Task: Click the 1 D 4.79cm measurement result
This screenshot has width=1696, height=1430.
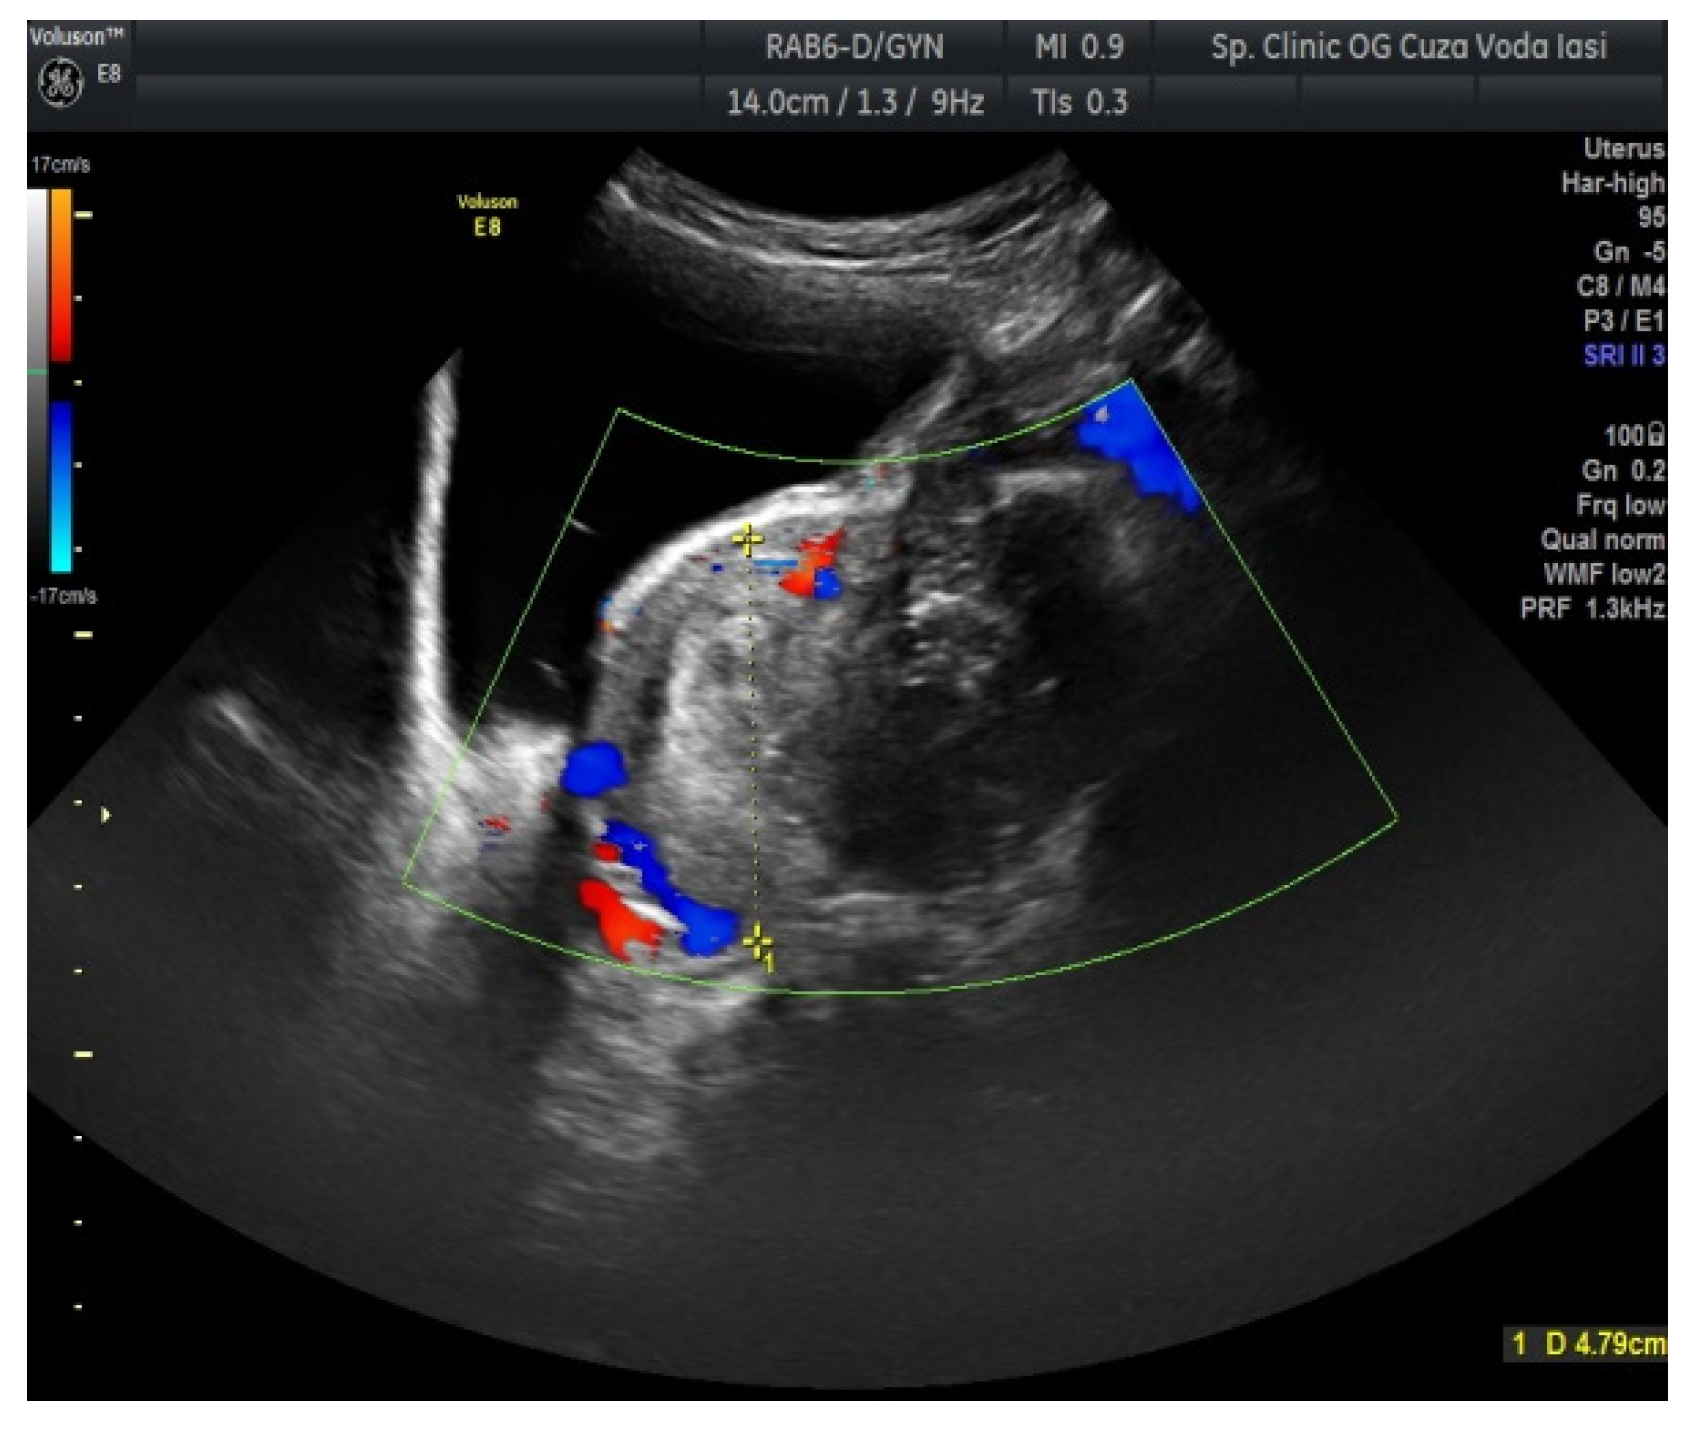Action: coord(1588,1344)
